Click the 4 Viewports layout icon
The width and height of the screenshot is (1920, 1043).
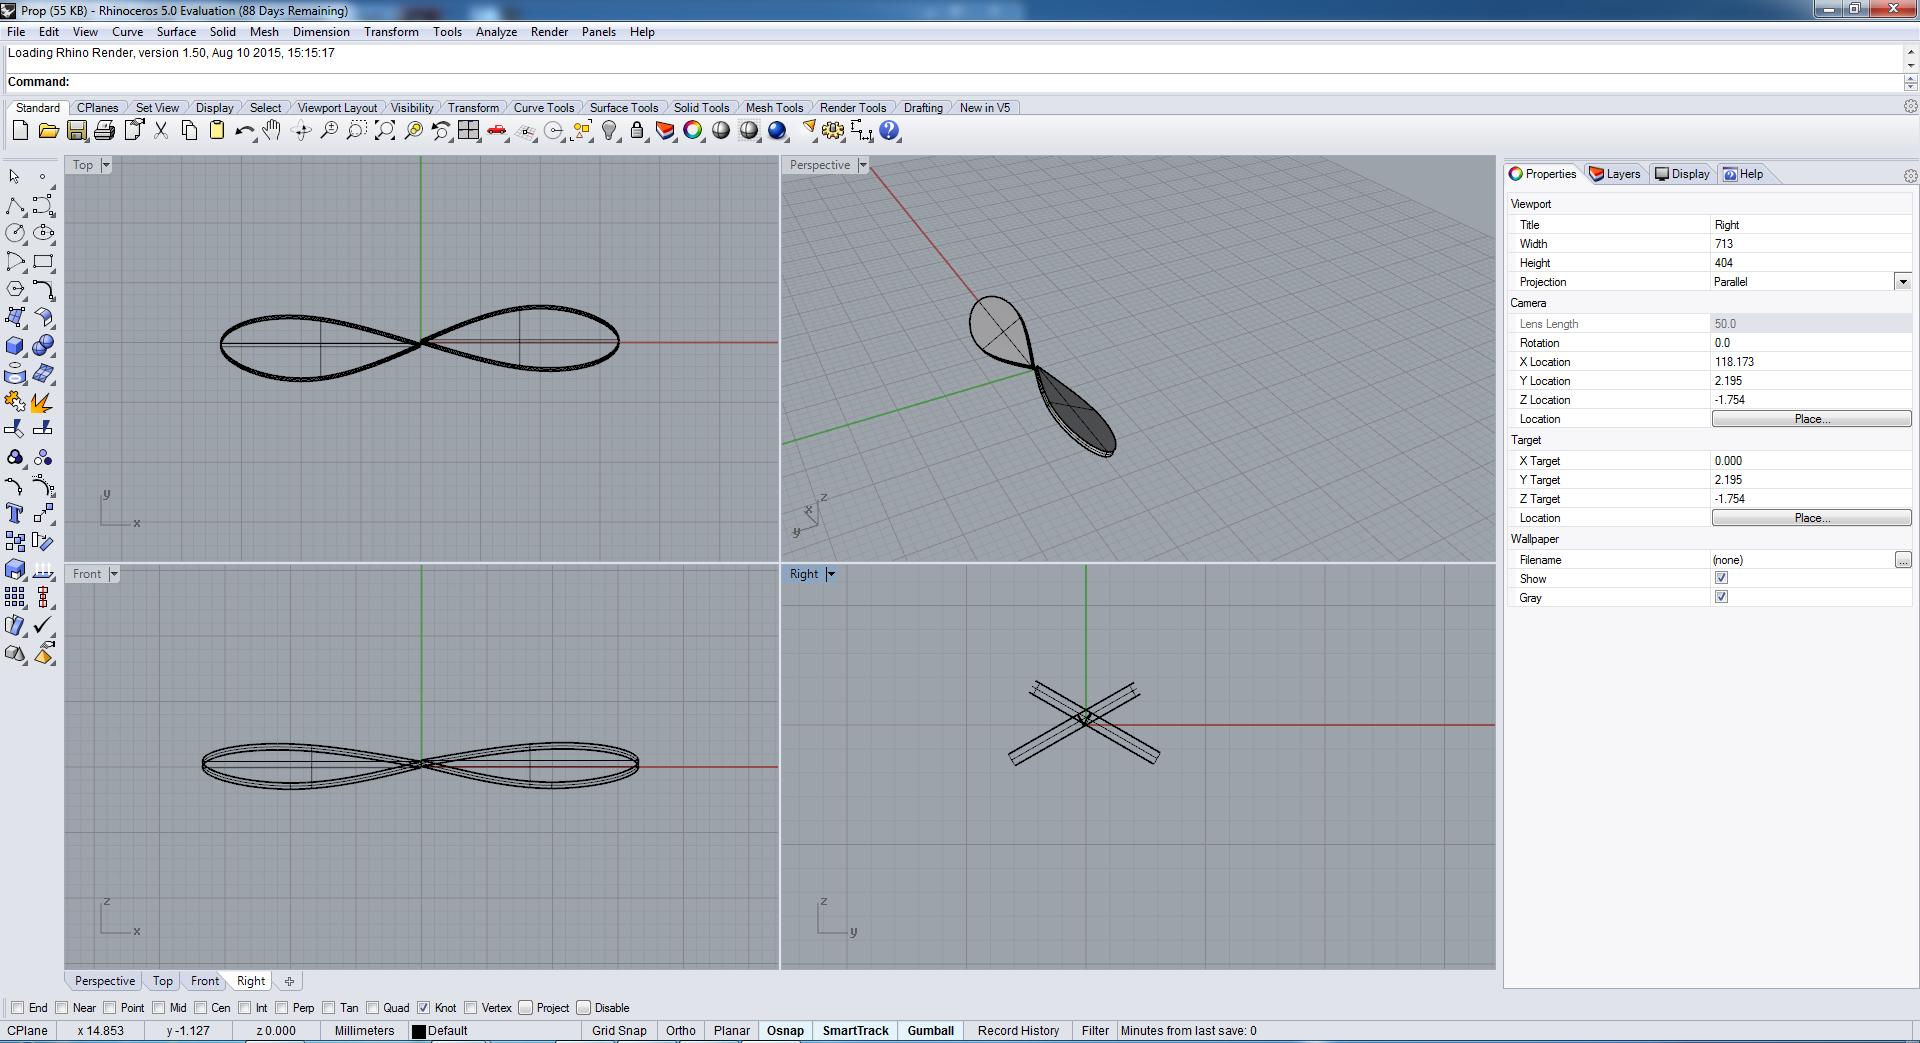pyautogui.click(x=469, y=131)
